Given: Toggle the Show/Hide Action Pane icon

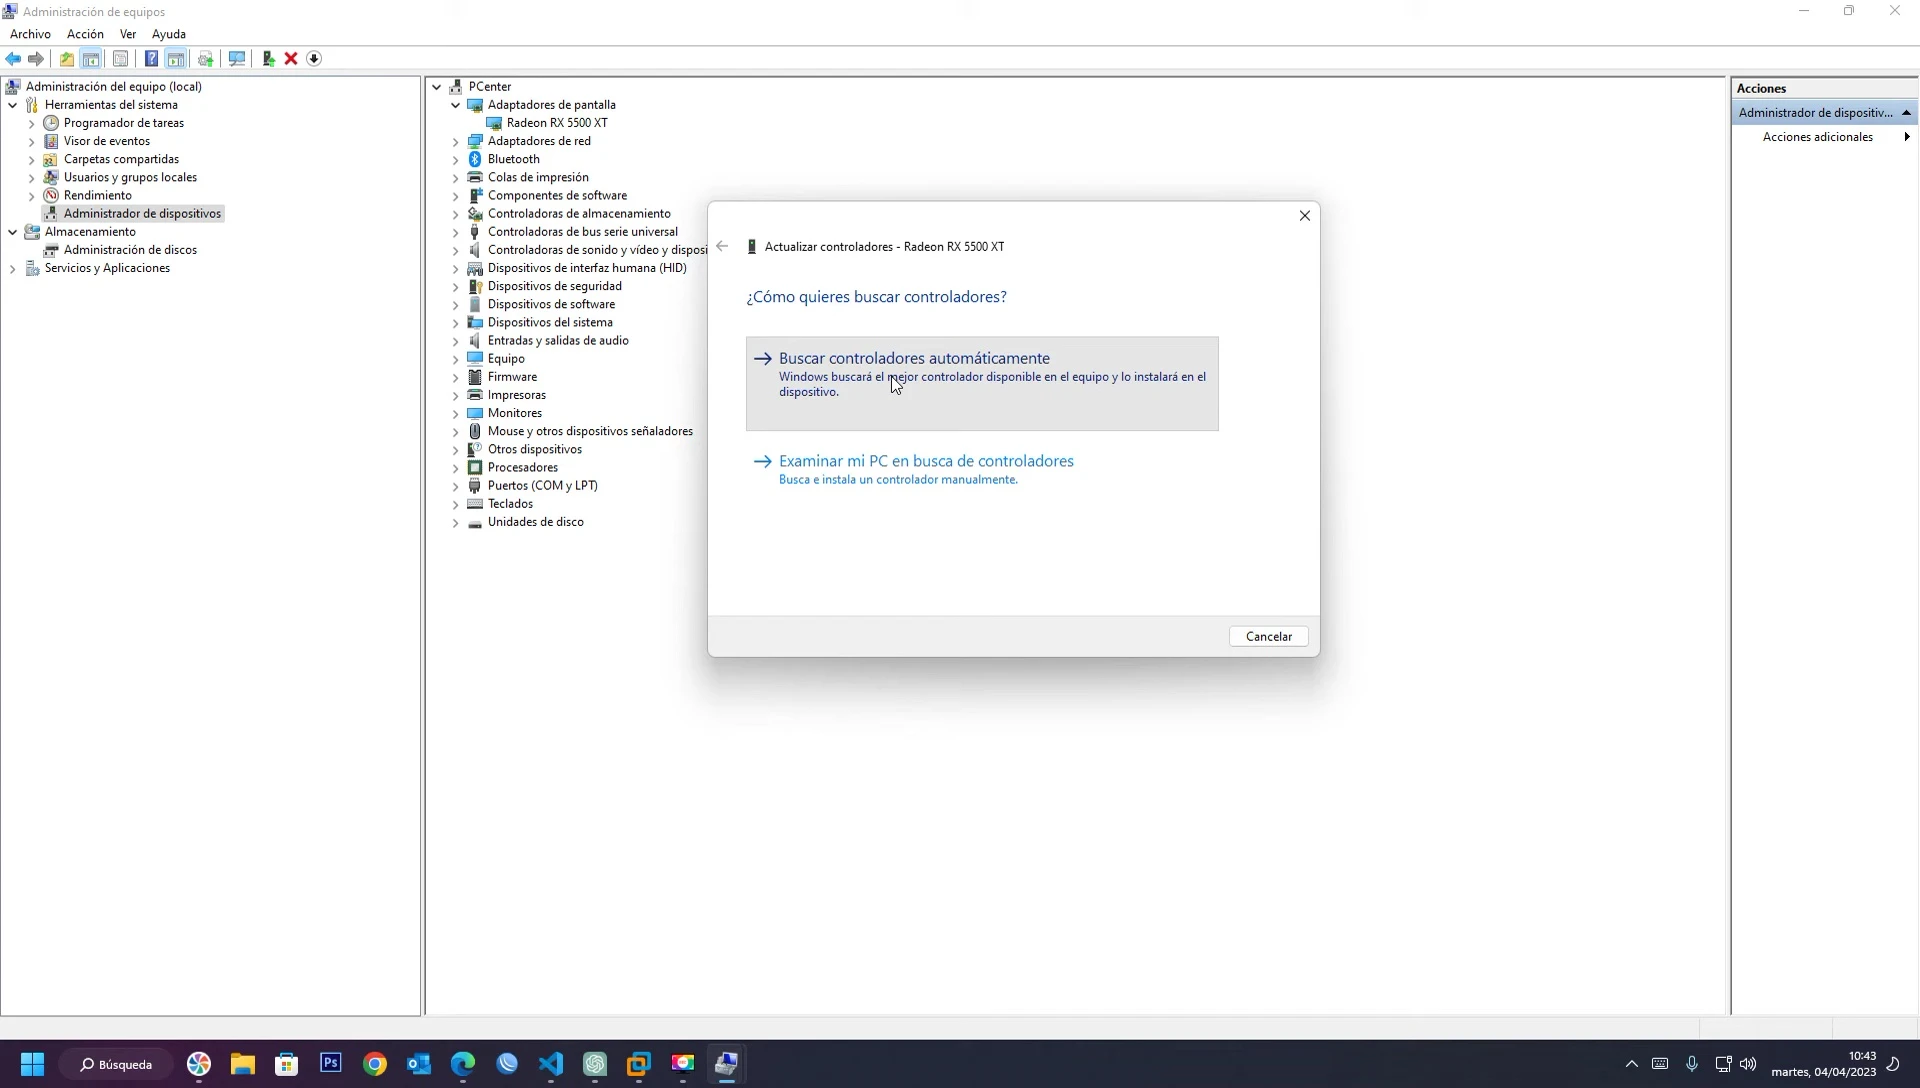Looking at the screenshot, I should pos(176,59).
